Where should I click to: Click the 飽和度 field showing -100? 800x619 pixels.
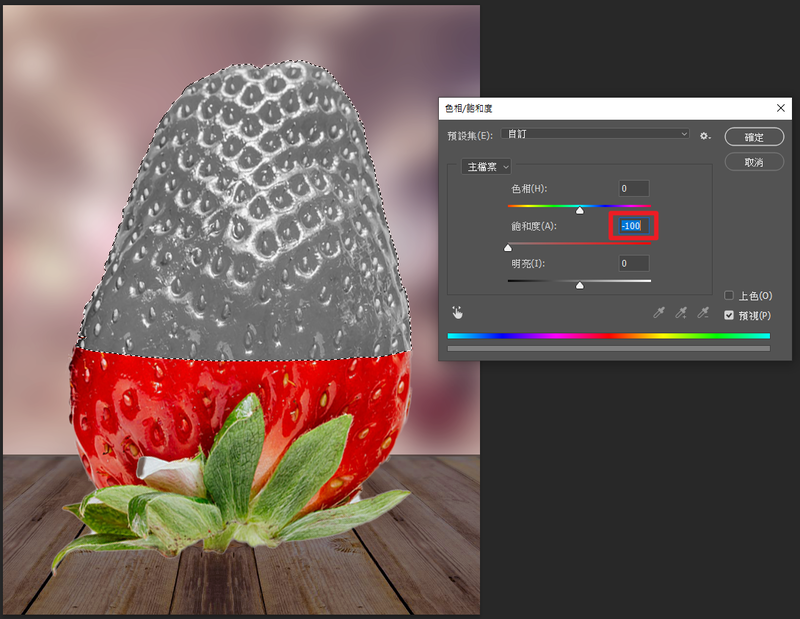pos(633,226)
